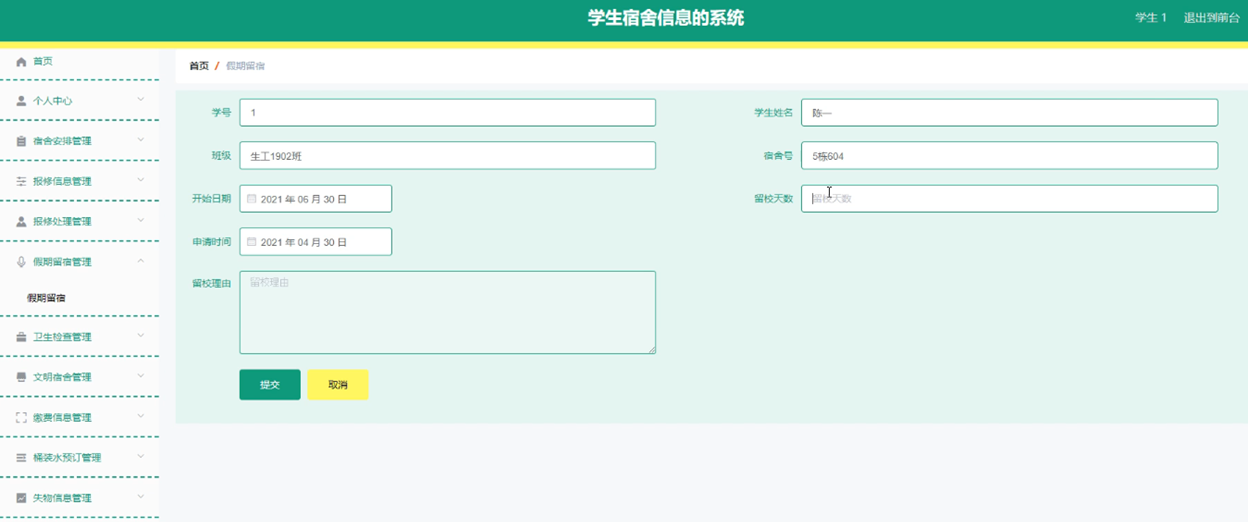Viewport: 1250px width, 522px height.
Task: Click the green 提交 button
Action: (x=270, y=385)
